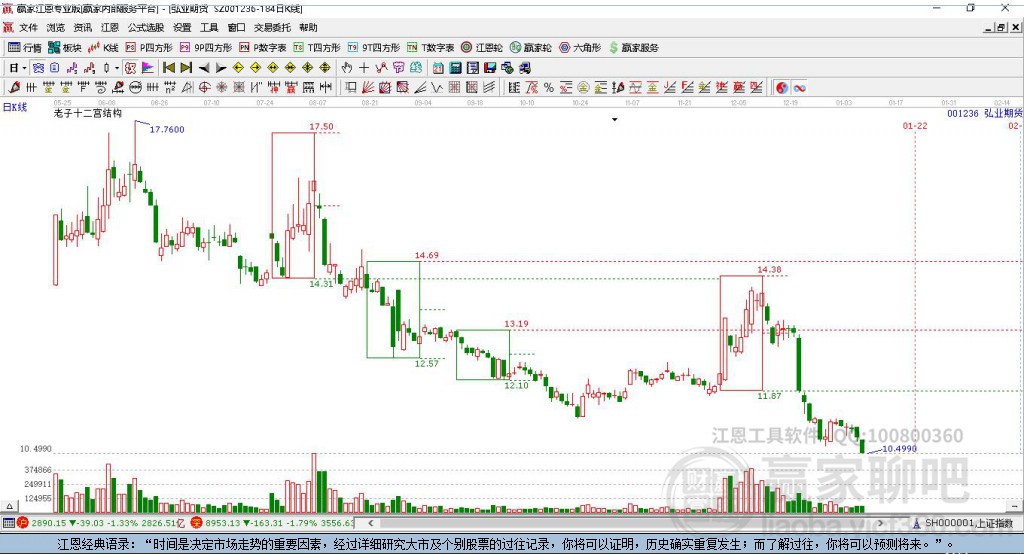Launch the 江恩轮 Gann wheel
This screenshot has width=1024, height=554.
click(482, 48)
